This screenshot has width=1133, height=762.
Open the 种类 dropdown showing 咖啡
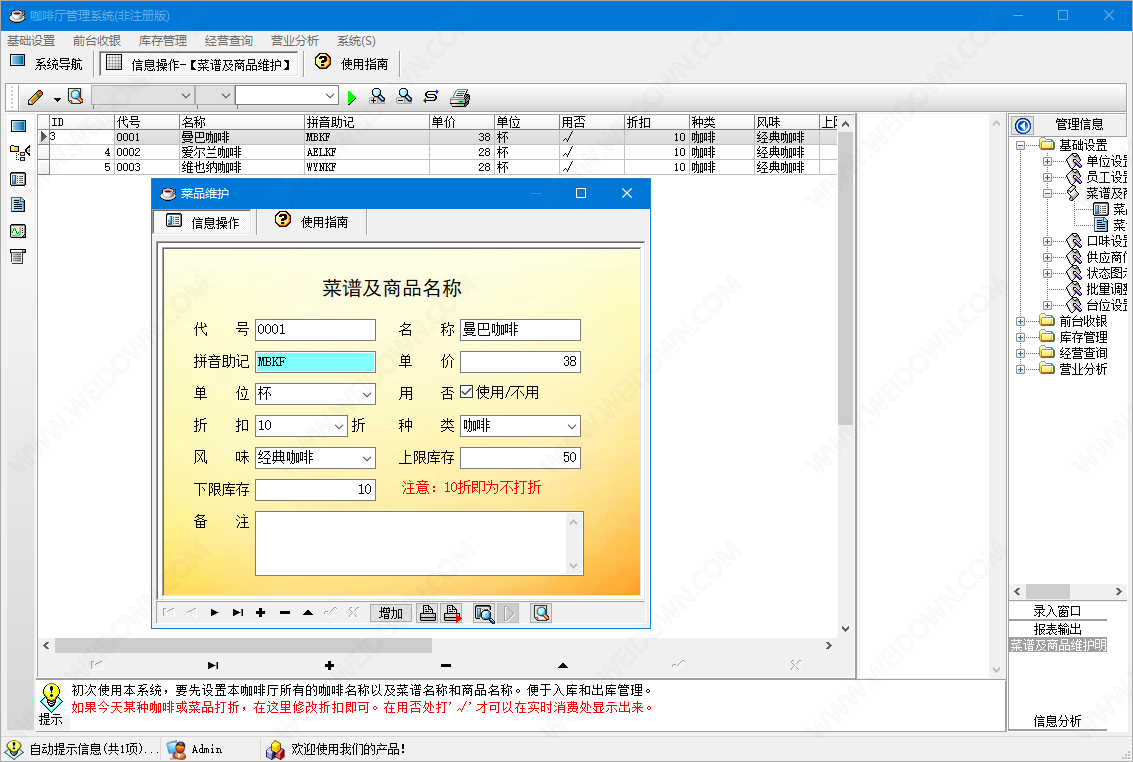[x=571, y=426]
